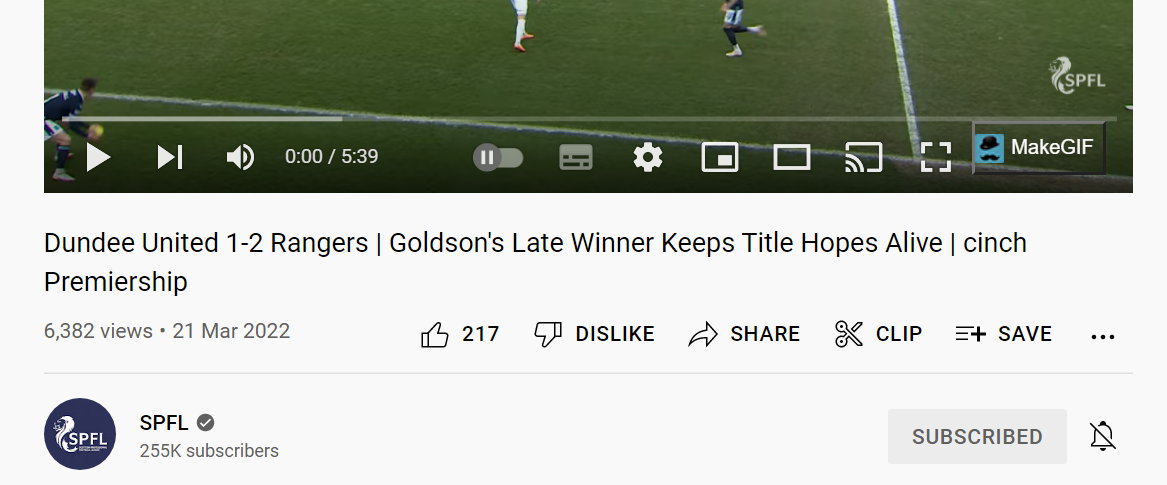The width and height of the screenshot is (1167, 485).
Task: Click the SUBSCRIBED button
Action: point(977,437)
